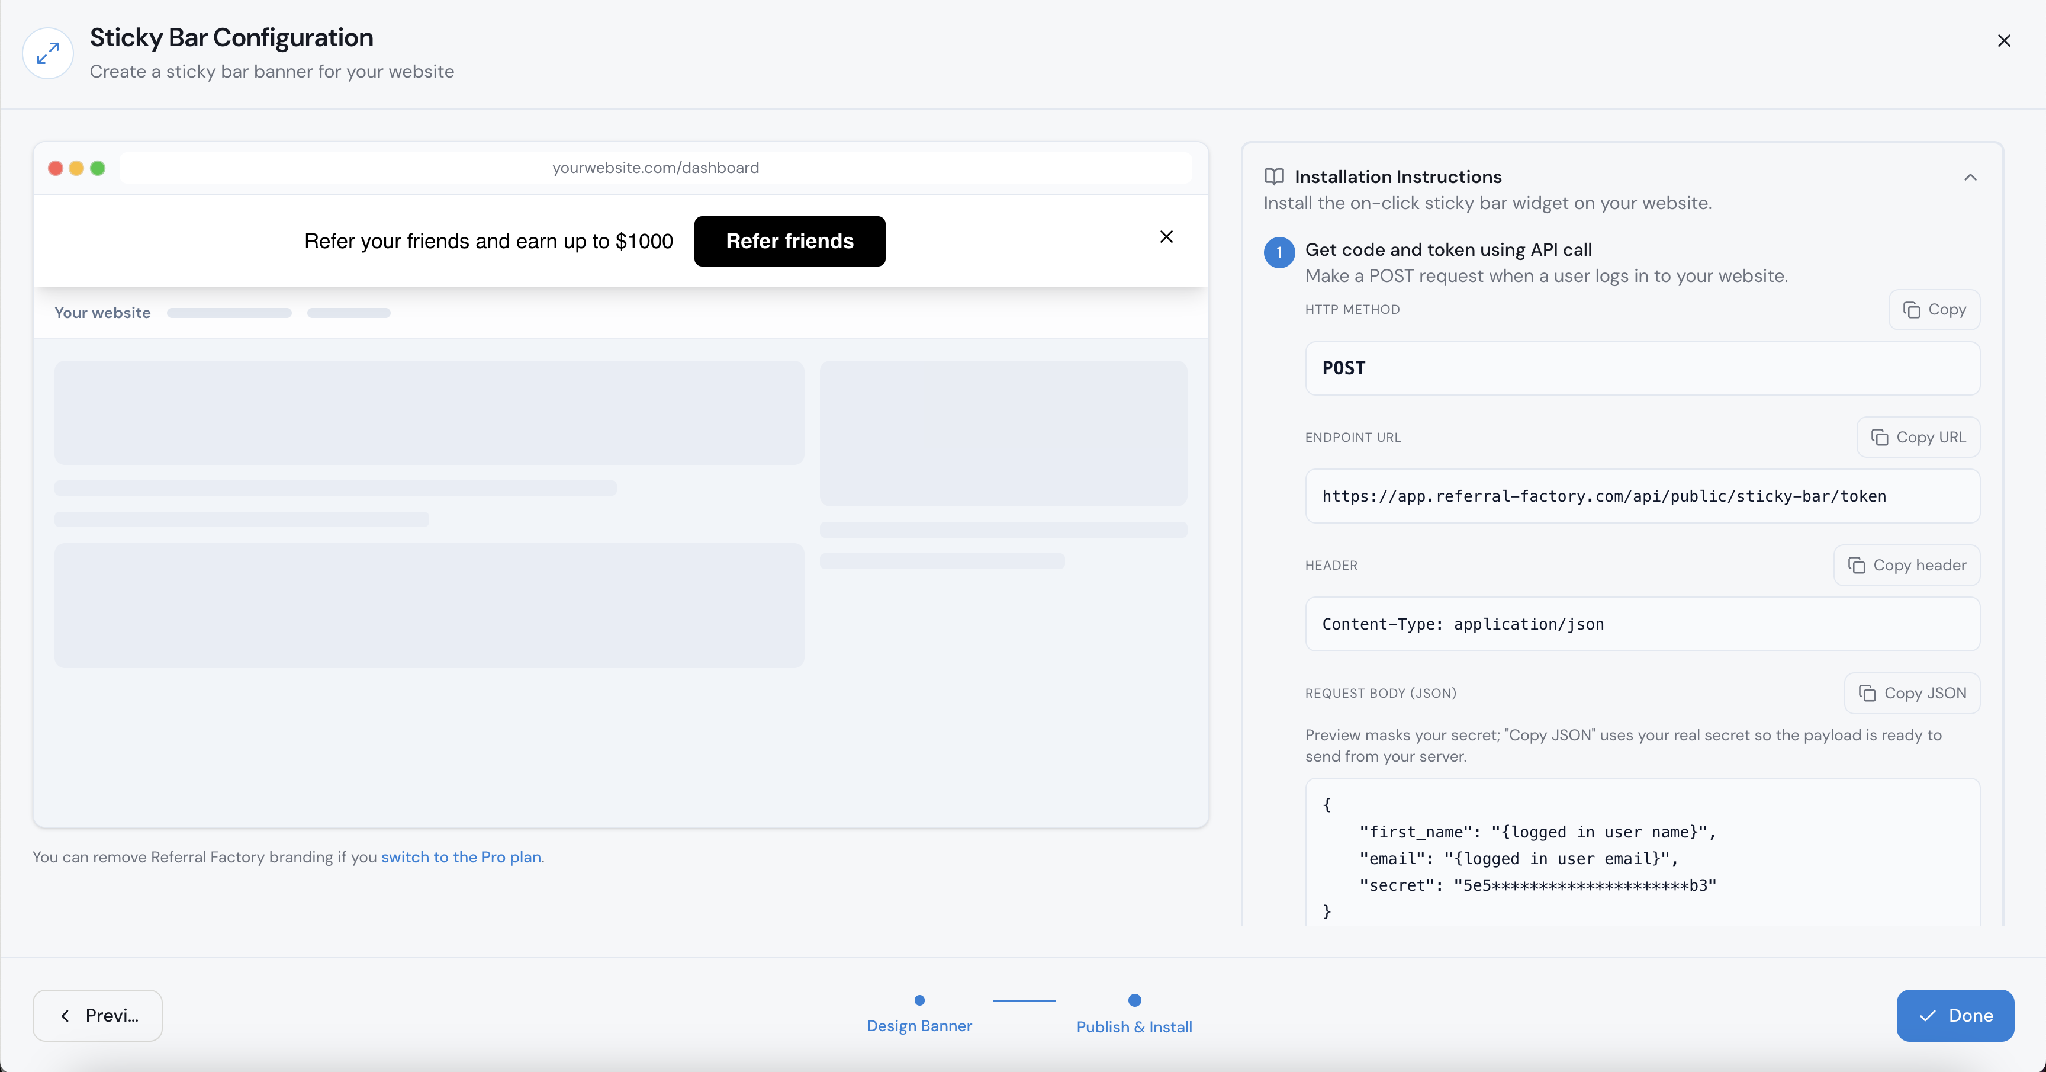Close the Sticky Bar Configuration dialog

2004,41
